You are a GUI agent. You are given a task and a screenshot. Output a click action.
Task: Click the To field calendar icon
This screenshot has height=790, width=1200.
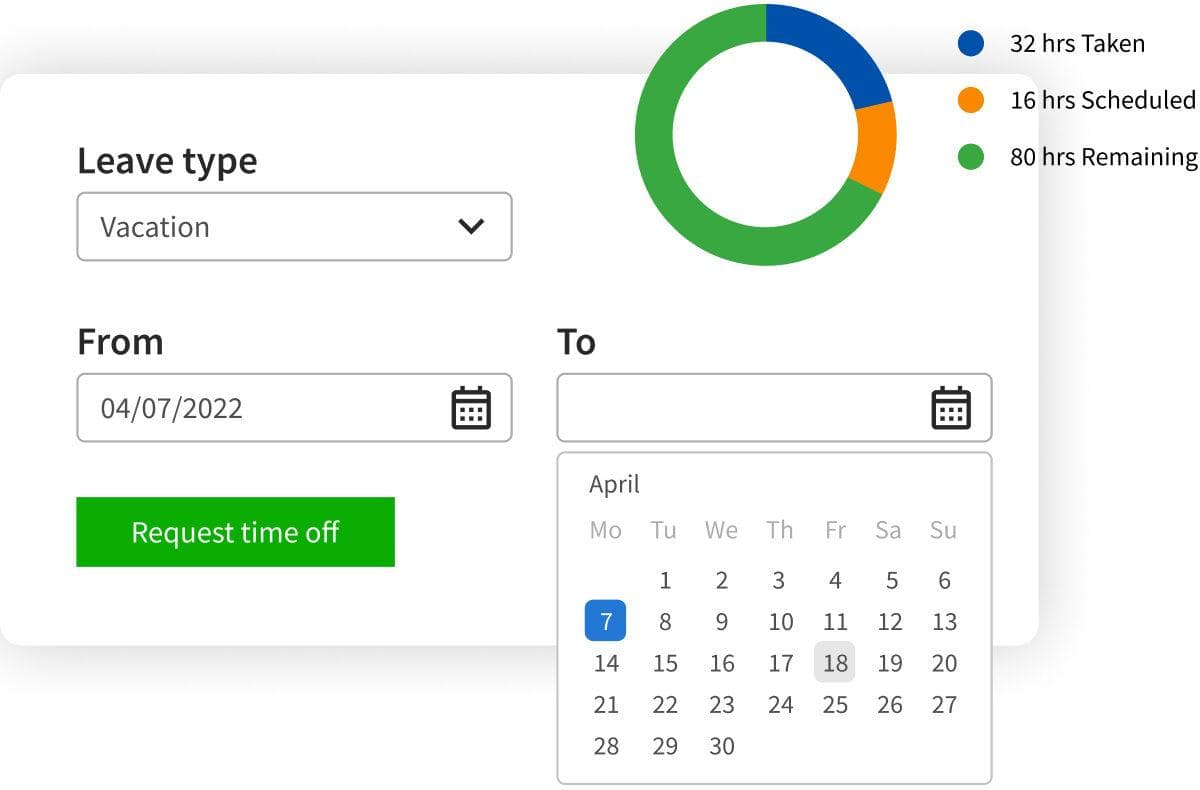coord(951,408)
